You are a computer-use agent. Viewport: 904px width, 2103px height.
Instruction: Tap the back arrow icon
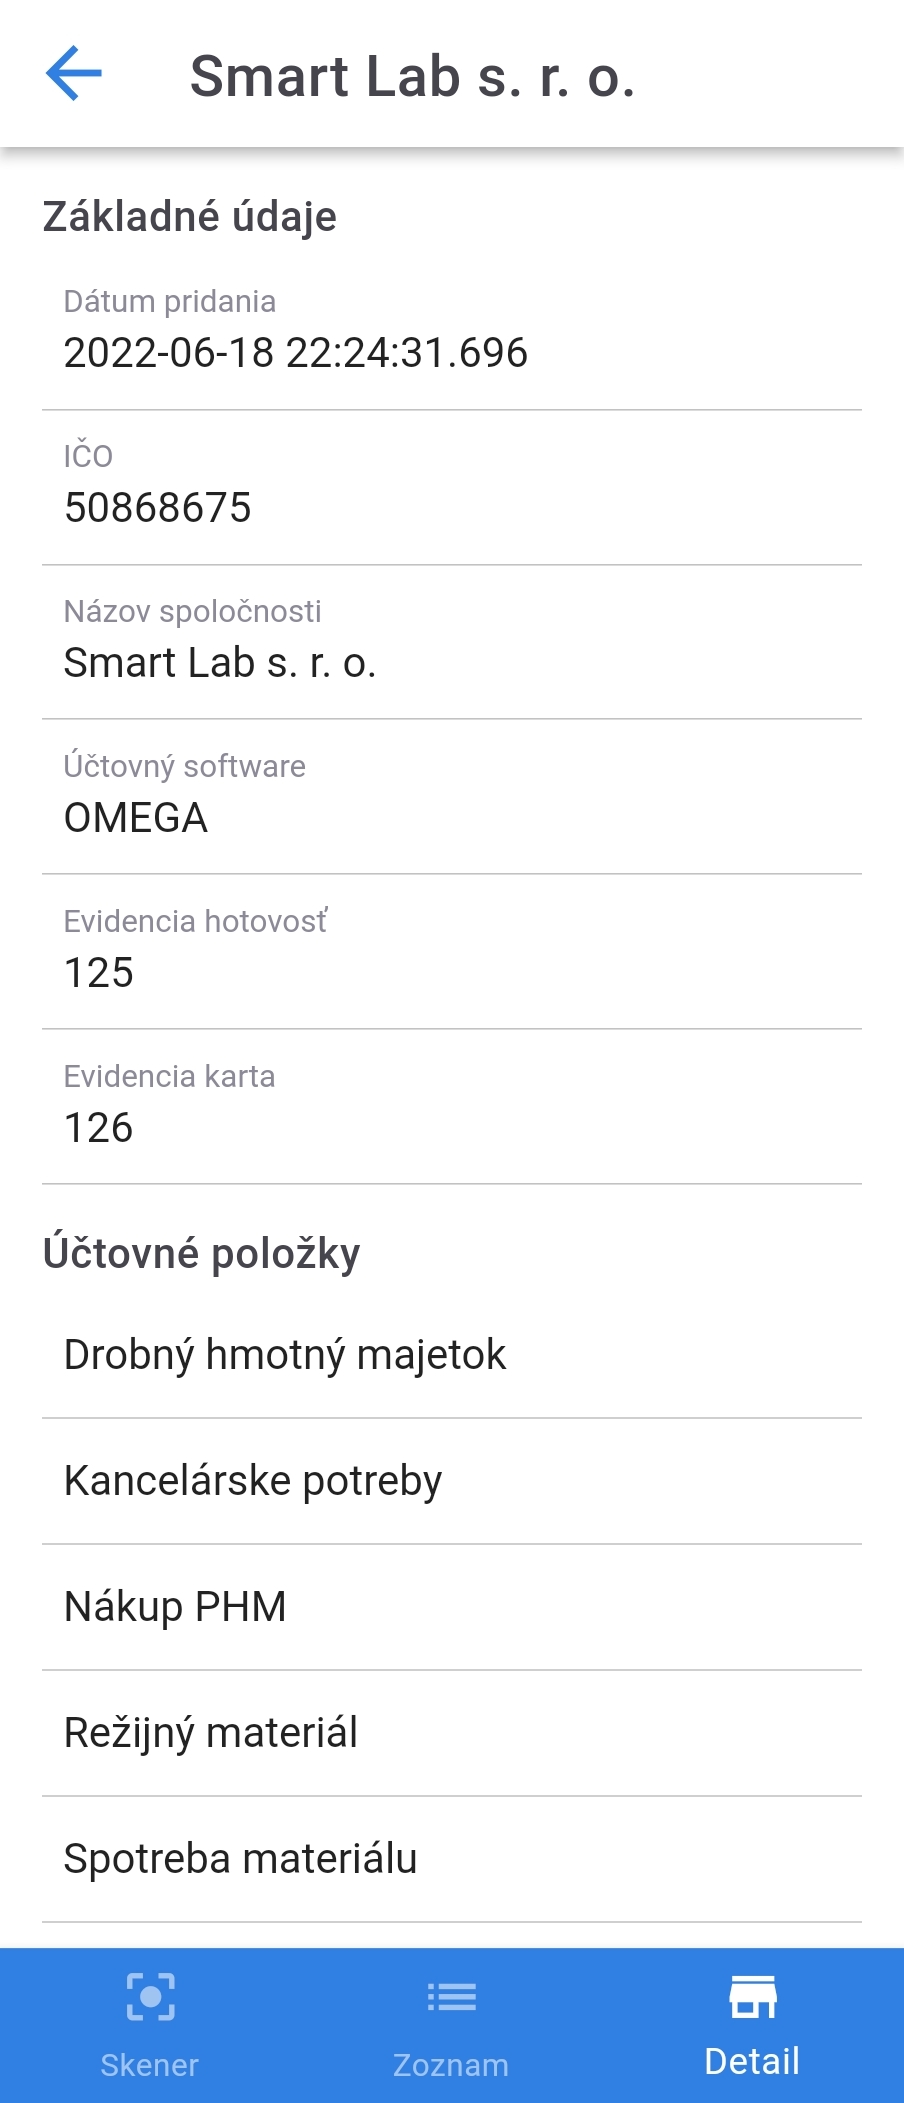coord(74,74)
